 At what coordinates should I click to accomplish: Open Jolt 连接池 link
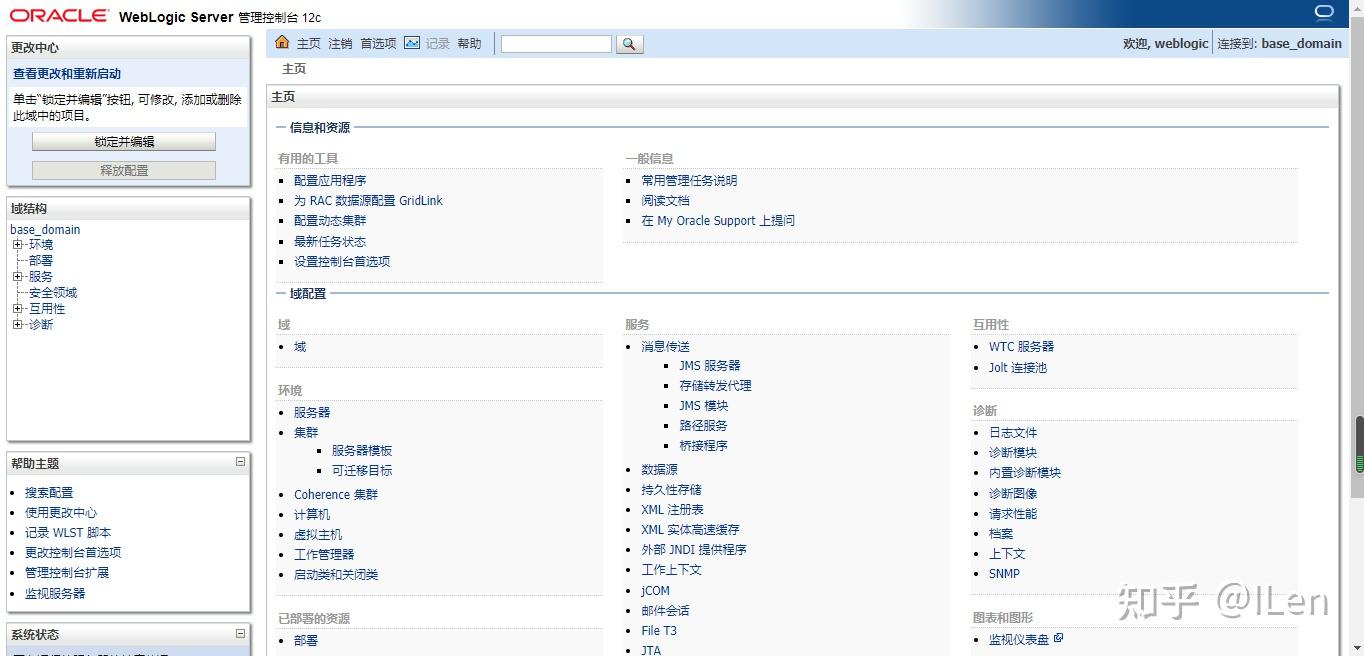(1018, 367)
